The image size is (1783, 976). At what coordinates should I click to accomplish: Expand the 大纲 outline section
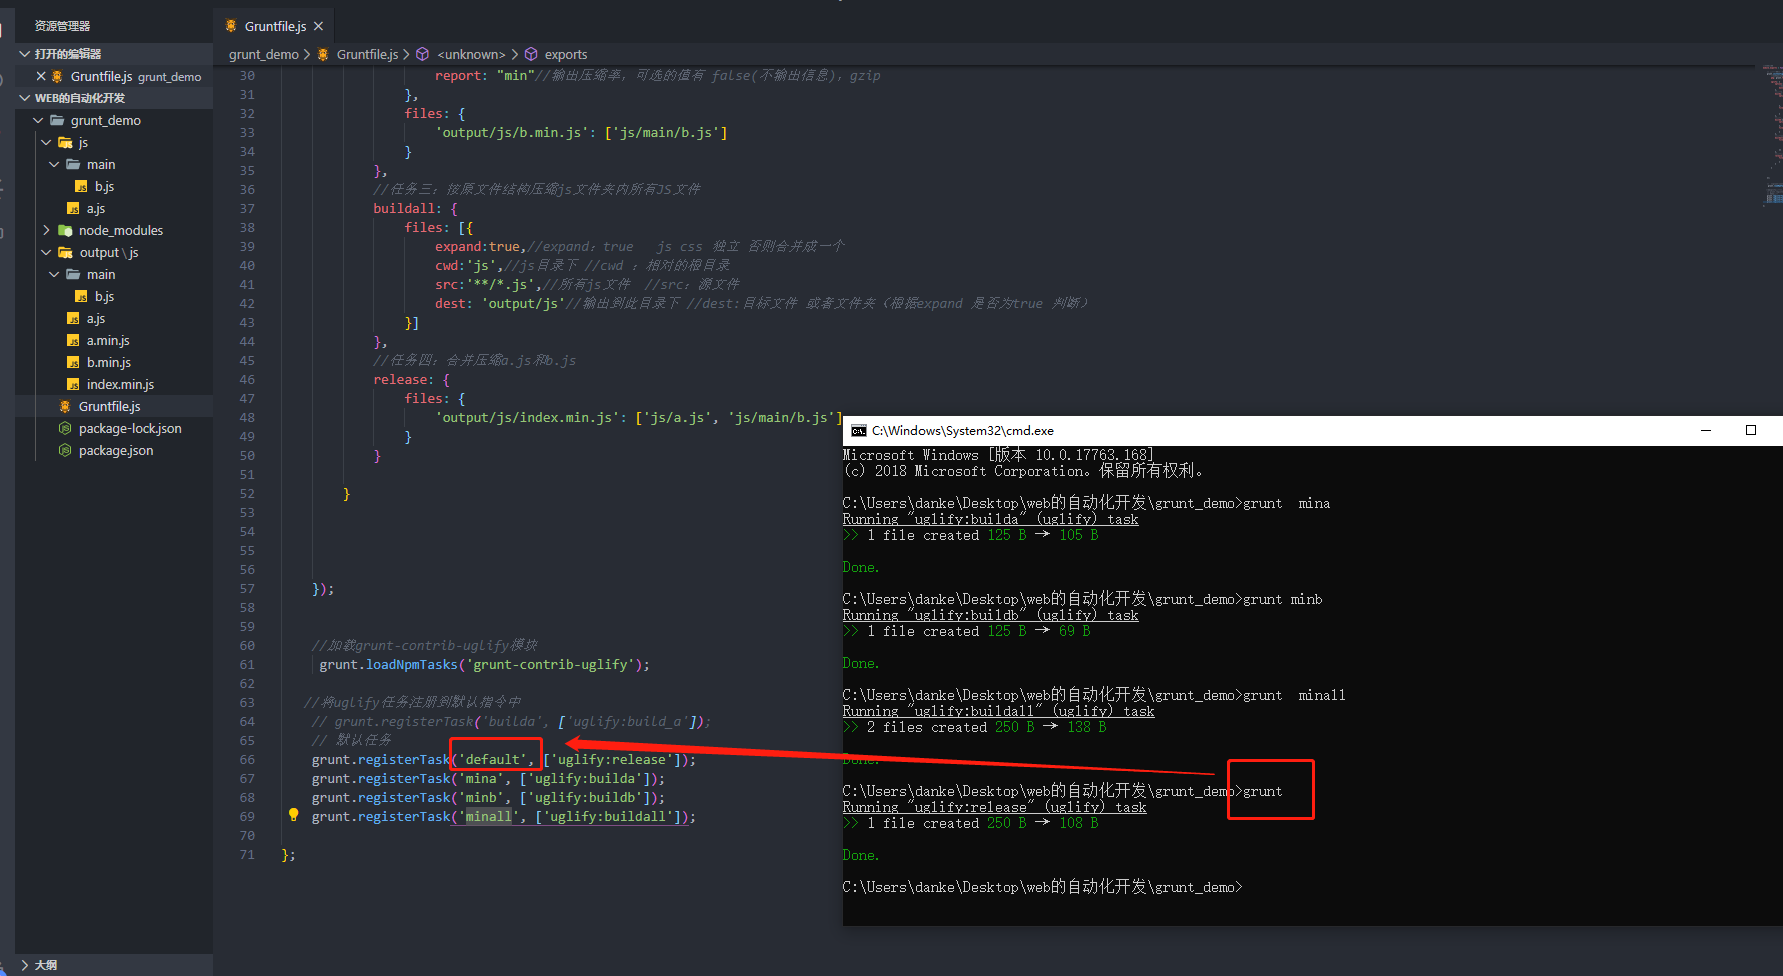[x=25, y=965]
